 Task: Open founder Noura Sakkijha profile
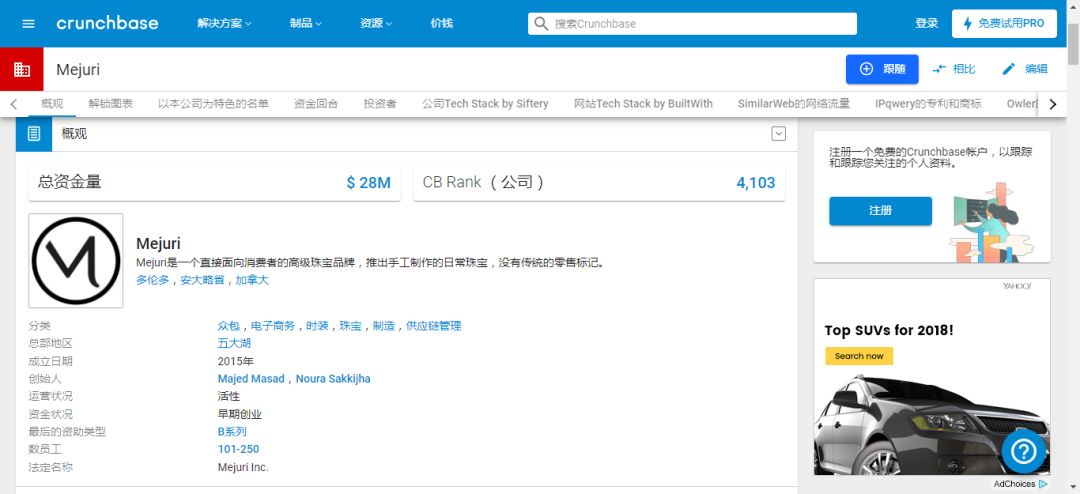click(x=333, y=379)
